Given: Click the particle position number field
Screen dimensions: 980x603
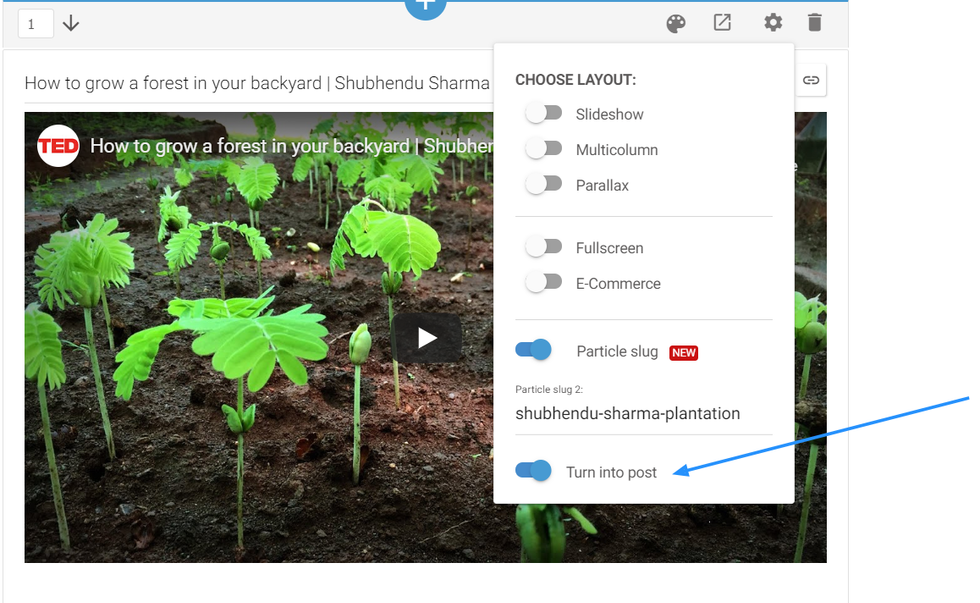Looking at the screenshot, I should 35,23.
